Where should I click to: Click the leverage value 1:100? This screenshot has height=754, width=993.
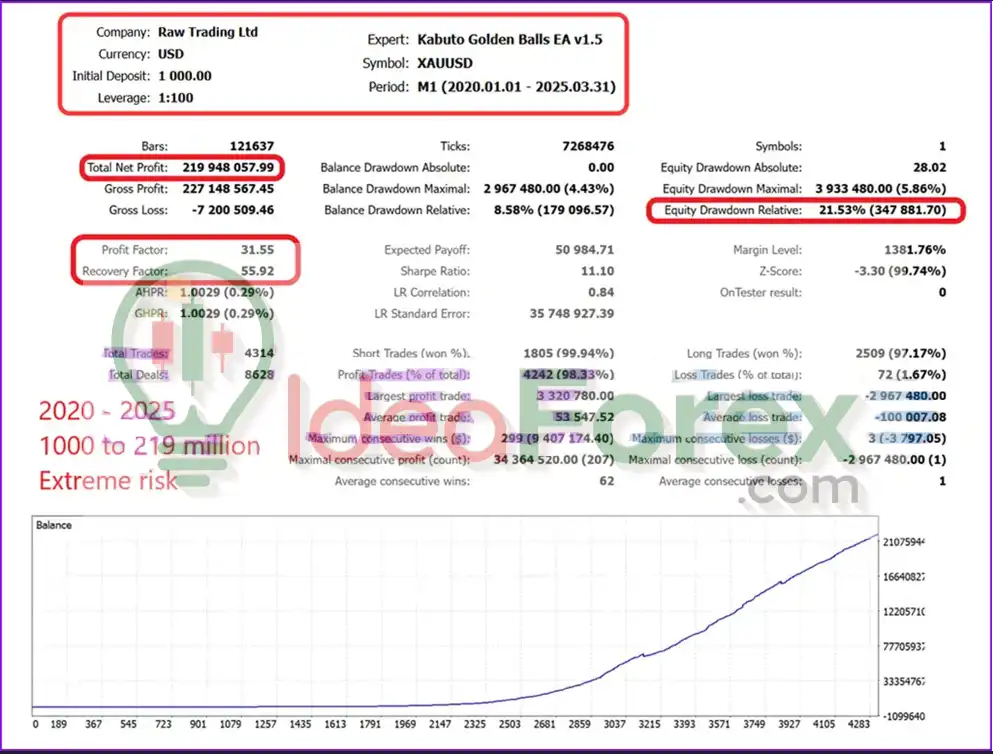(175, 97)
